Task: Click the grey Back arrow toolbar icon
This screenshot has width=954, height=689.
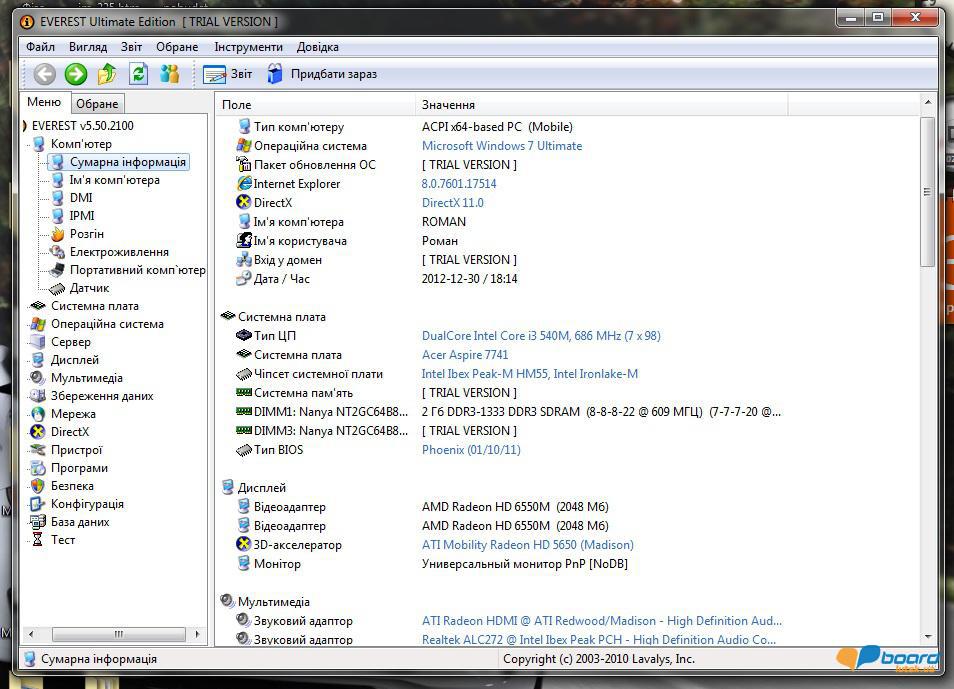Action: [44, 74]
